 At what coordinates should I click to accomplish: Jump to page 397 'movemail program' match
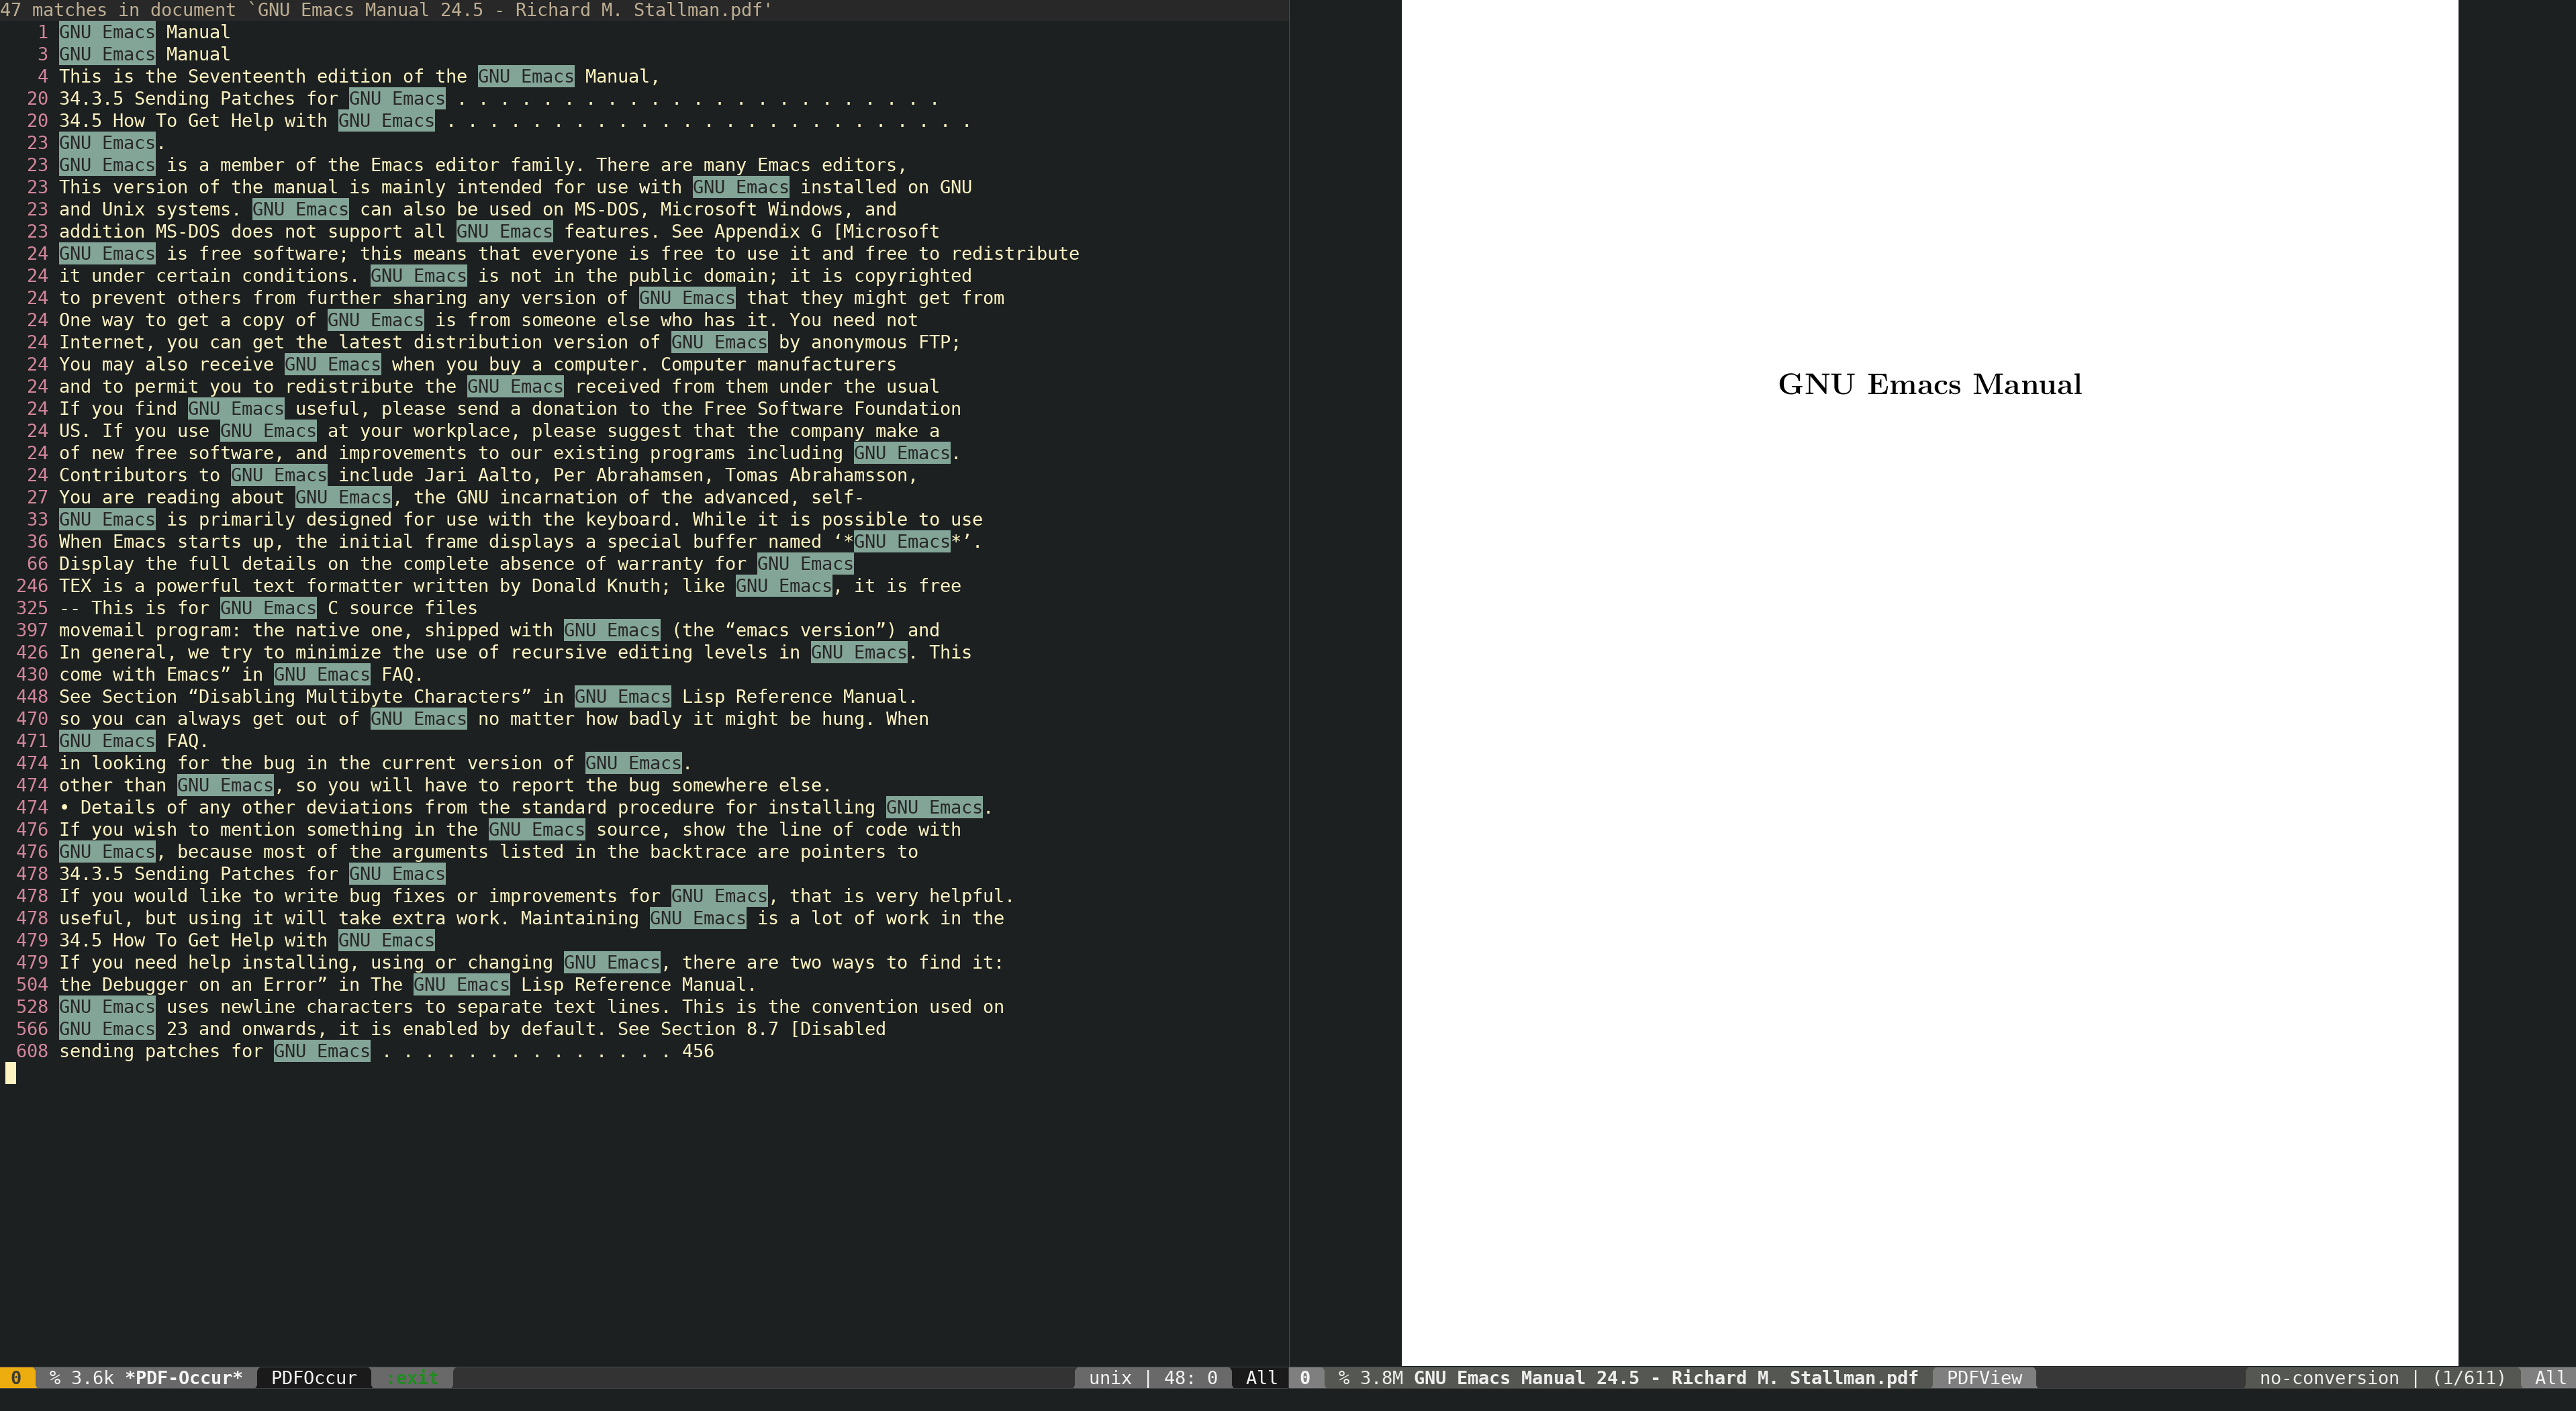pos(499,630)
